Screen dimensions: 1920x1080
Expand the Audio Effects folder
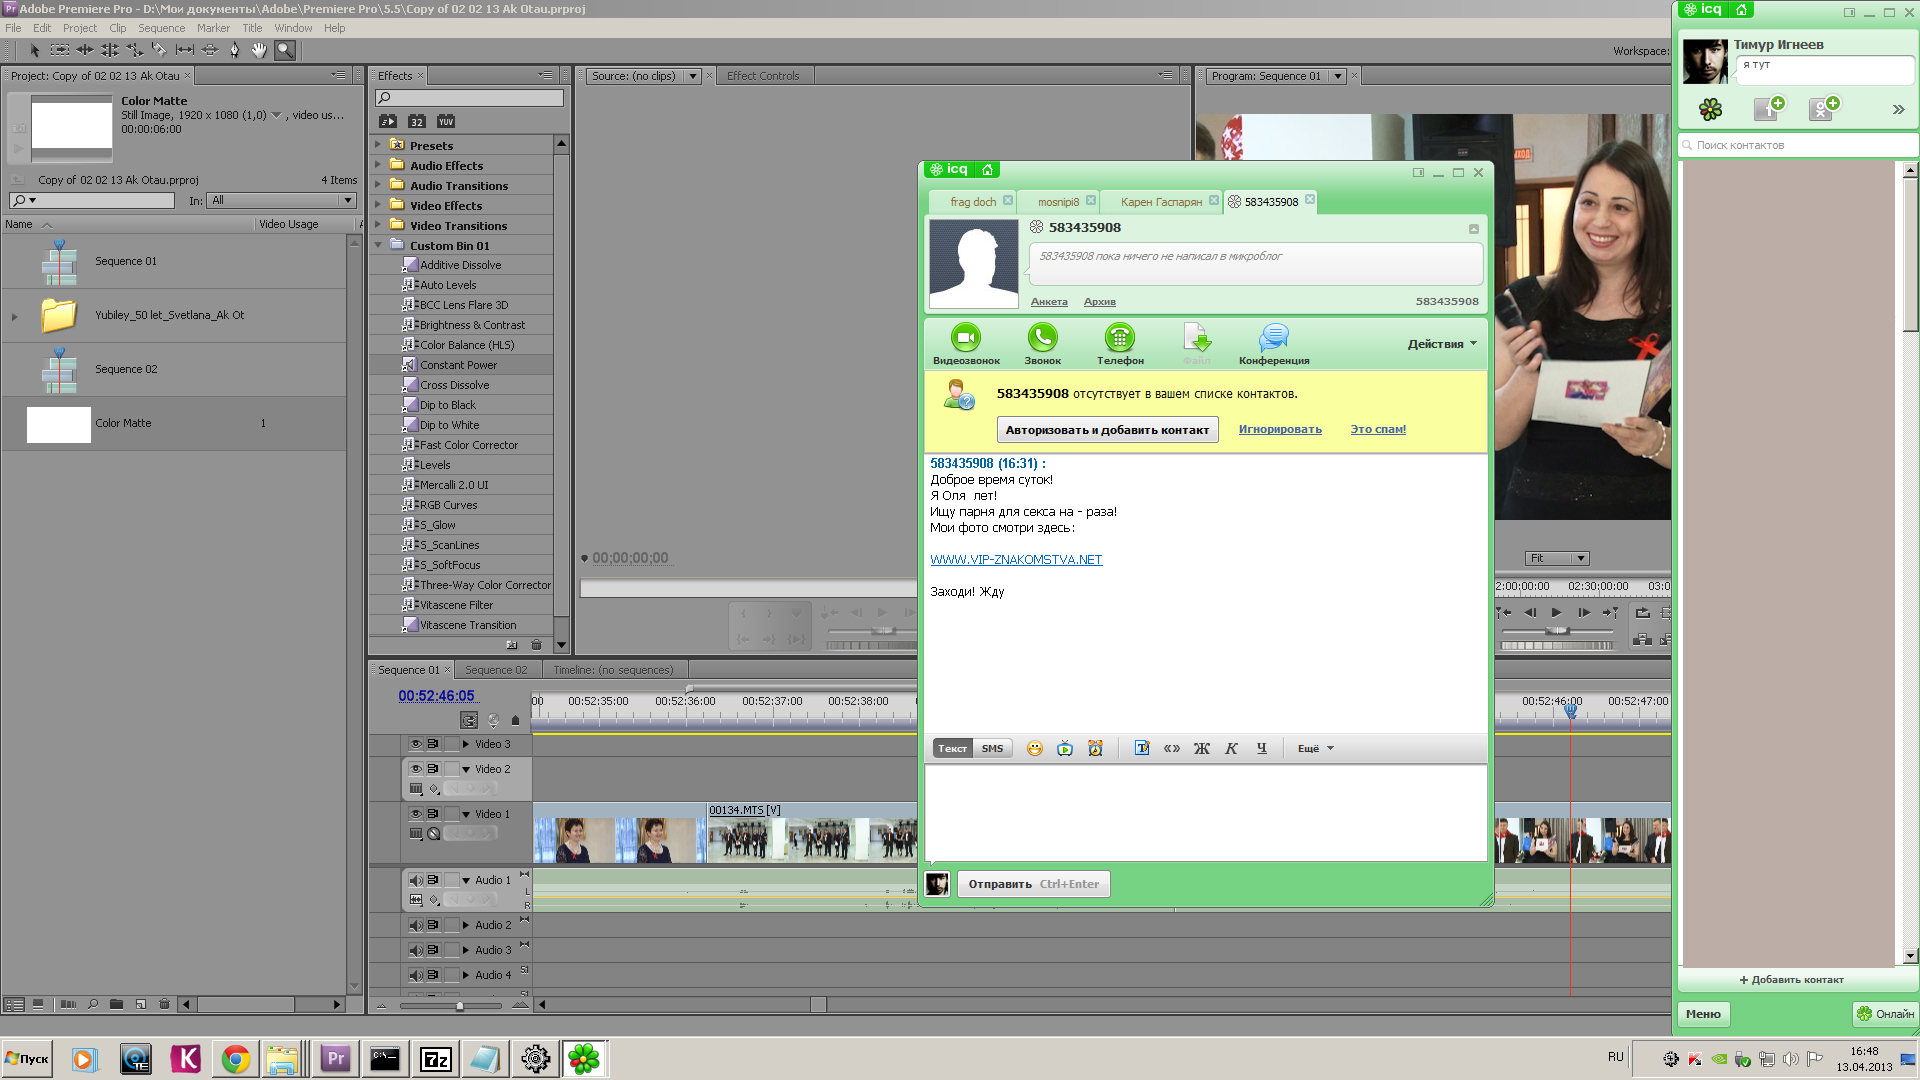click(378, 165)
